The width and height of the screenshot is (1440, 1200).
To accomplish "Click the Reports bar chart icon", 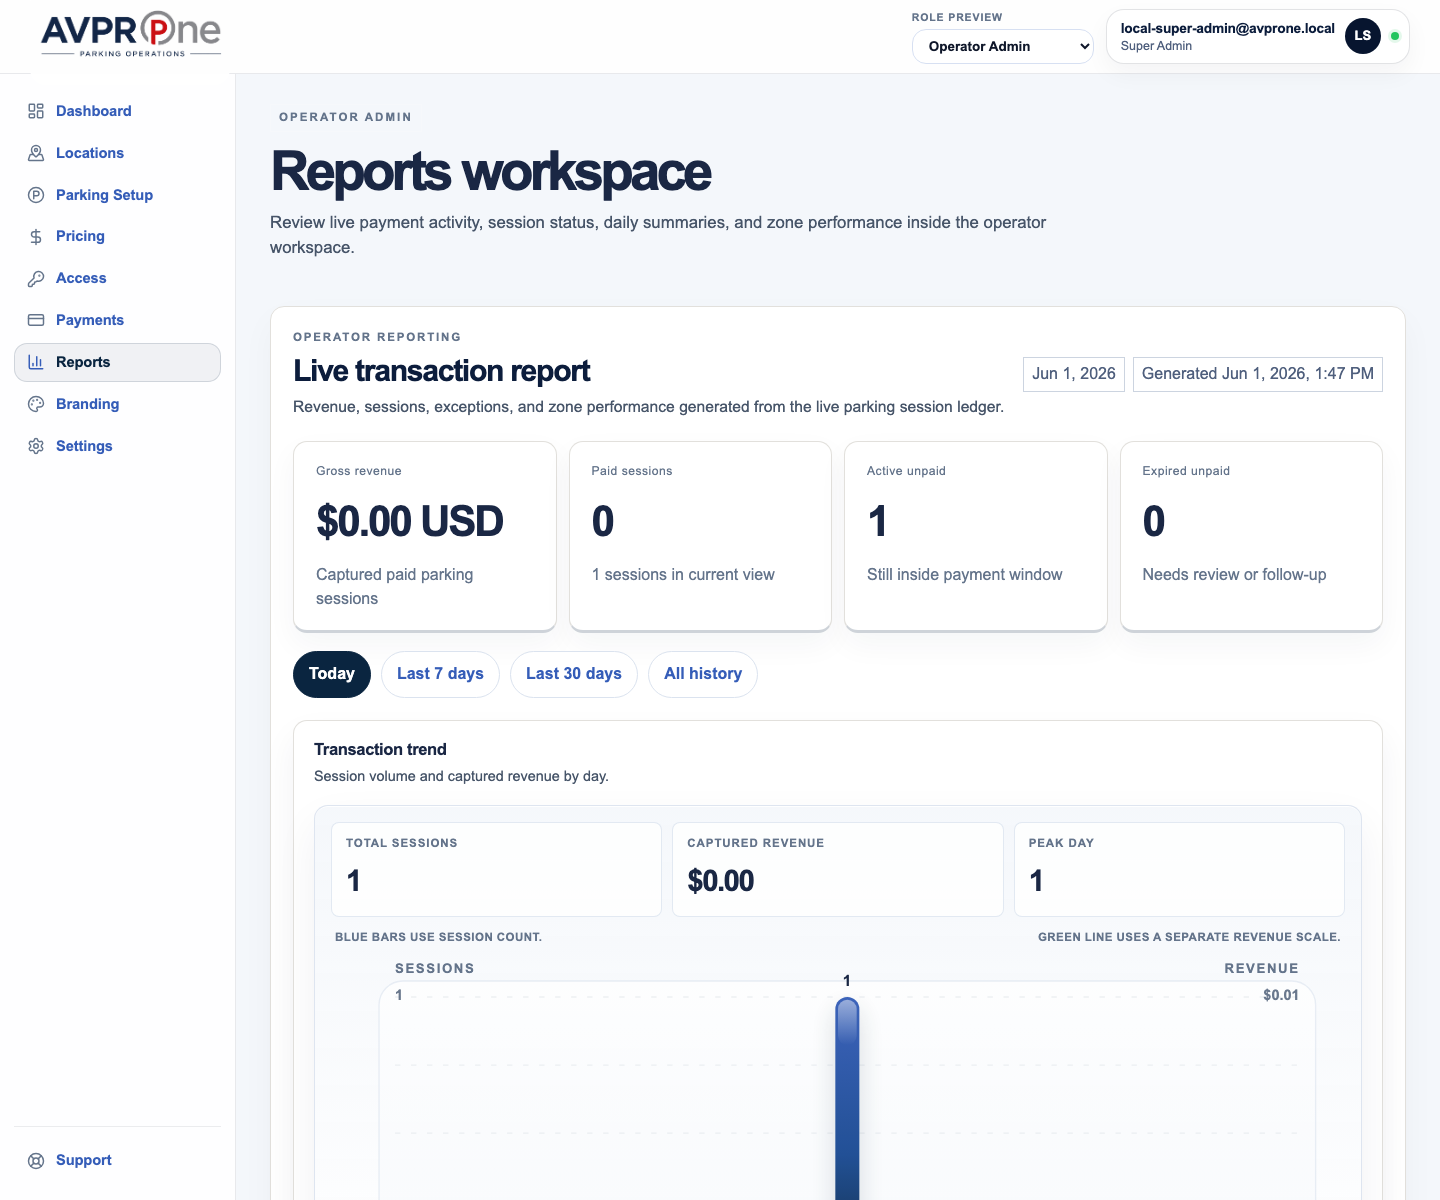I will point(36,362).
